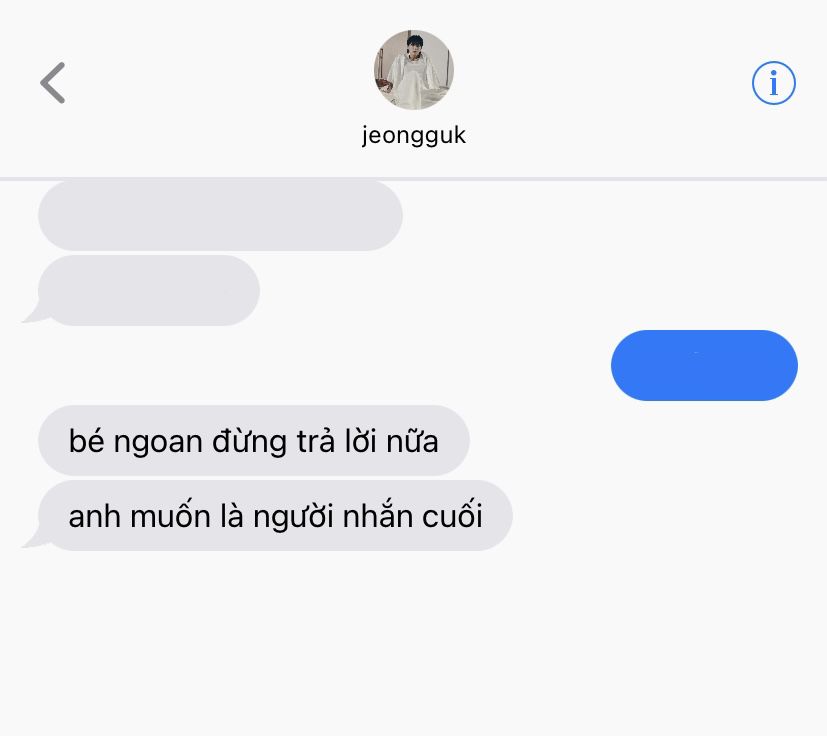Select message "bé ngoan đừng trả lời nữa"
This screenshot has width=827, height=736.
pos(254,441)
